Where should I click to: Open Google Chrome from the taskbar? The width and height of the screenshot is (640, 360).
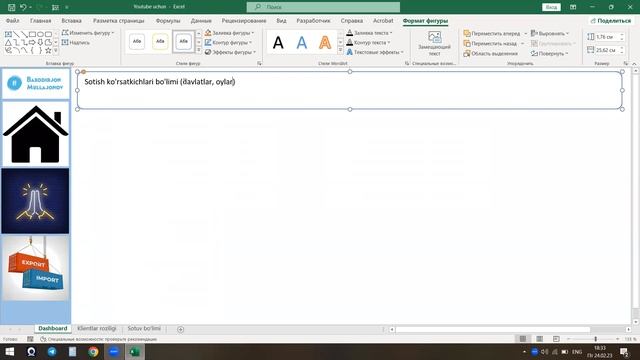[x=93, y=351]
